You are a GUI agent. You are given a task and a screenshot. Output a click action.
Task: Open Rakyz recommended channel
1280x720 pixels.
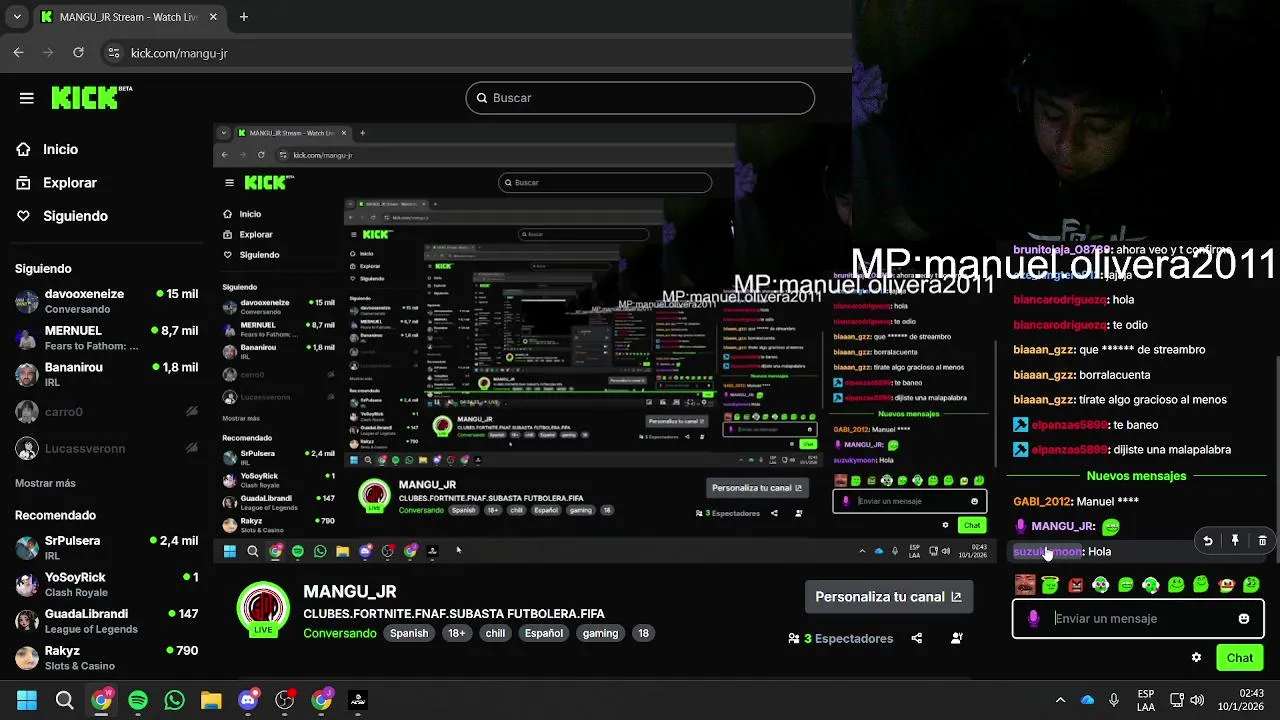tap(106, 657)
